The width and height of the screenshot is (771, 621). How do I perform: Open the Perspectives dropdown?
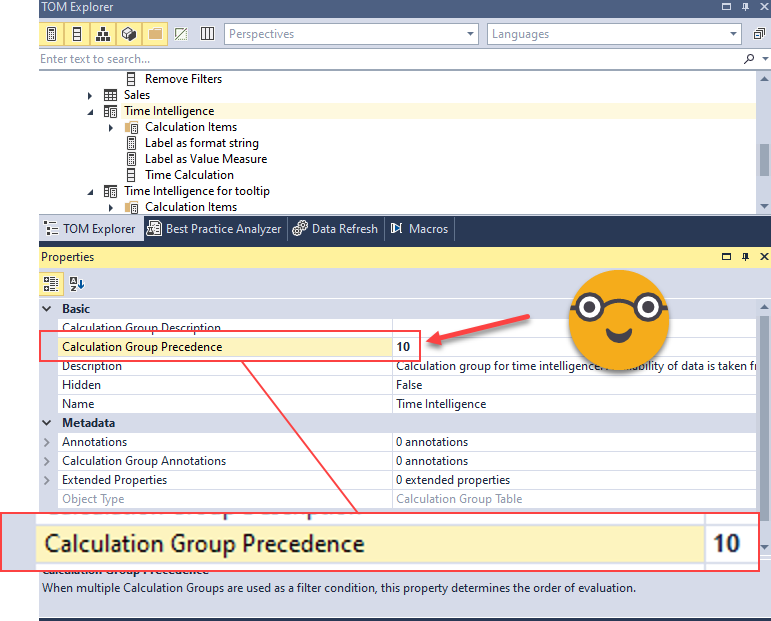(471, 34)
